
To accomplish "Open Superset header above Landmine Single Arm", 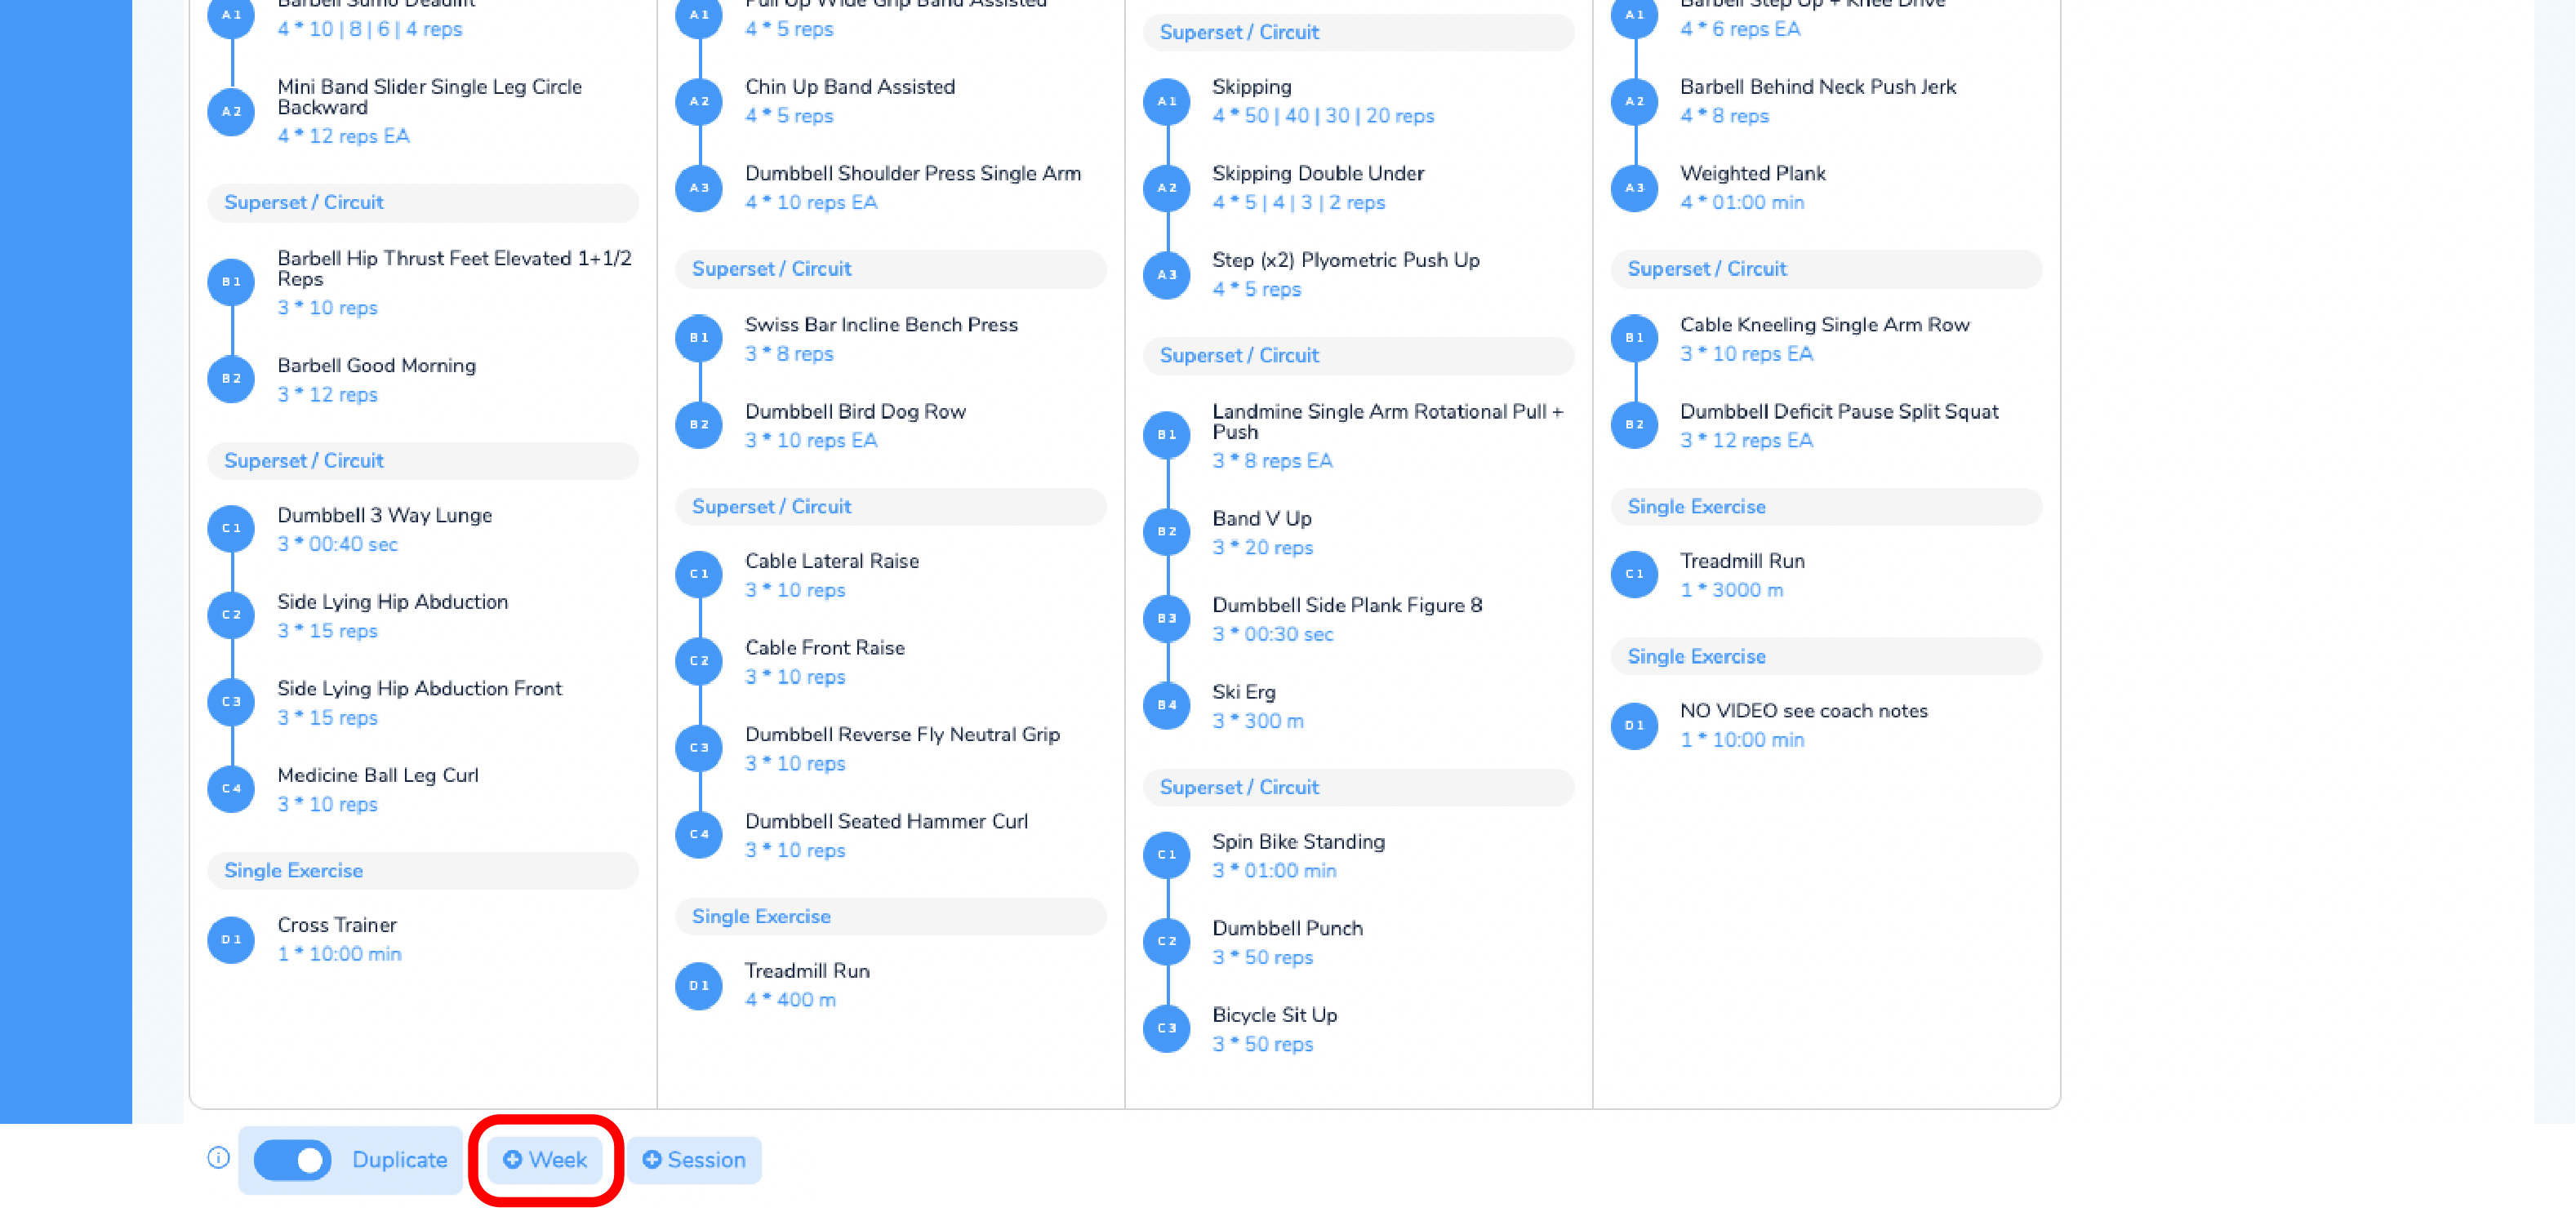I will (x=1358, y=355).
